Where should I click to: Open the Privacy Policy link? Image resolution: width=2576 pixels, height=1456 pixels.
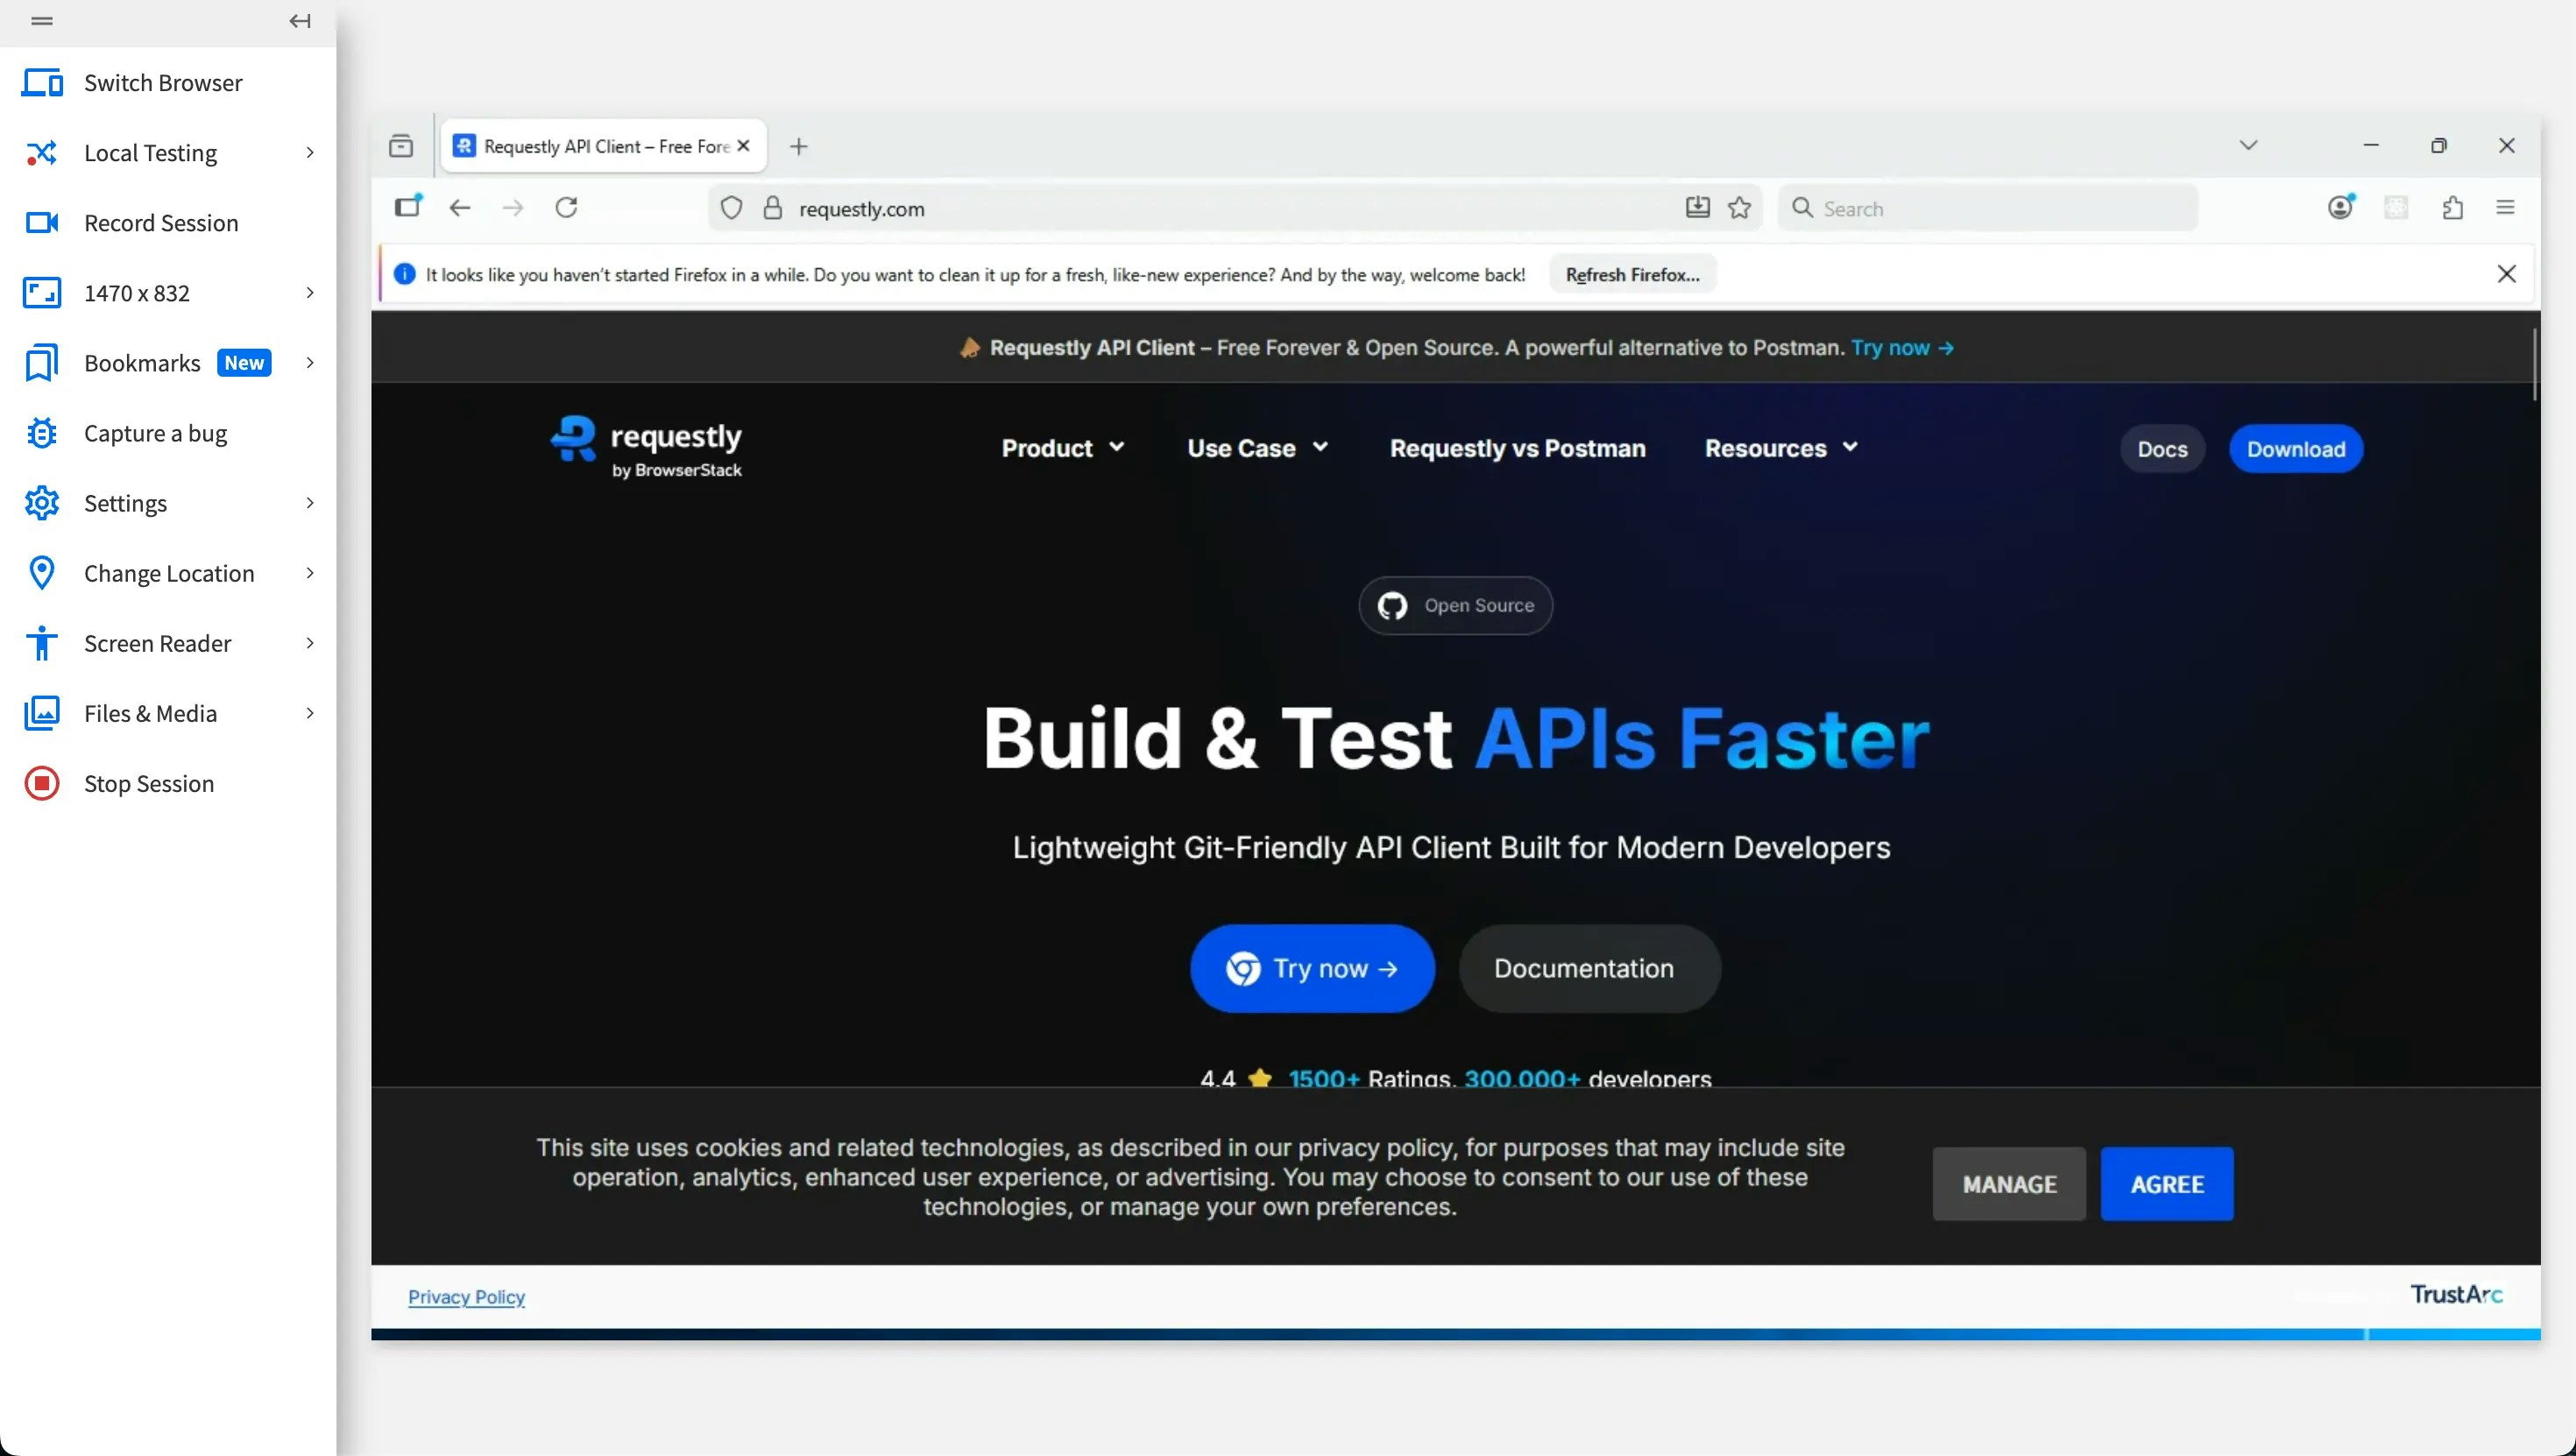point(466,1296)
